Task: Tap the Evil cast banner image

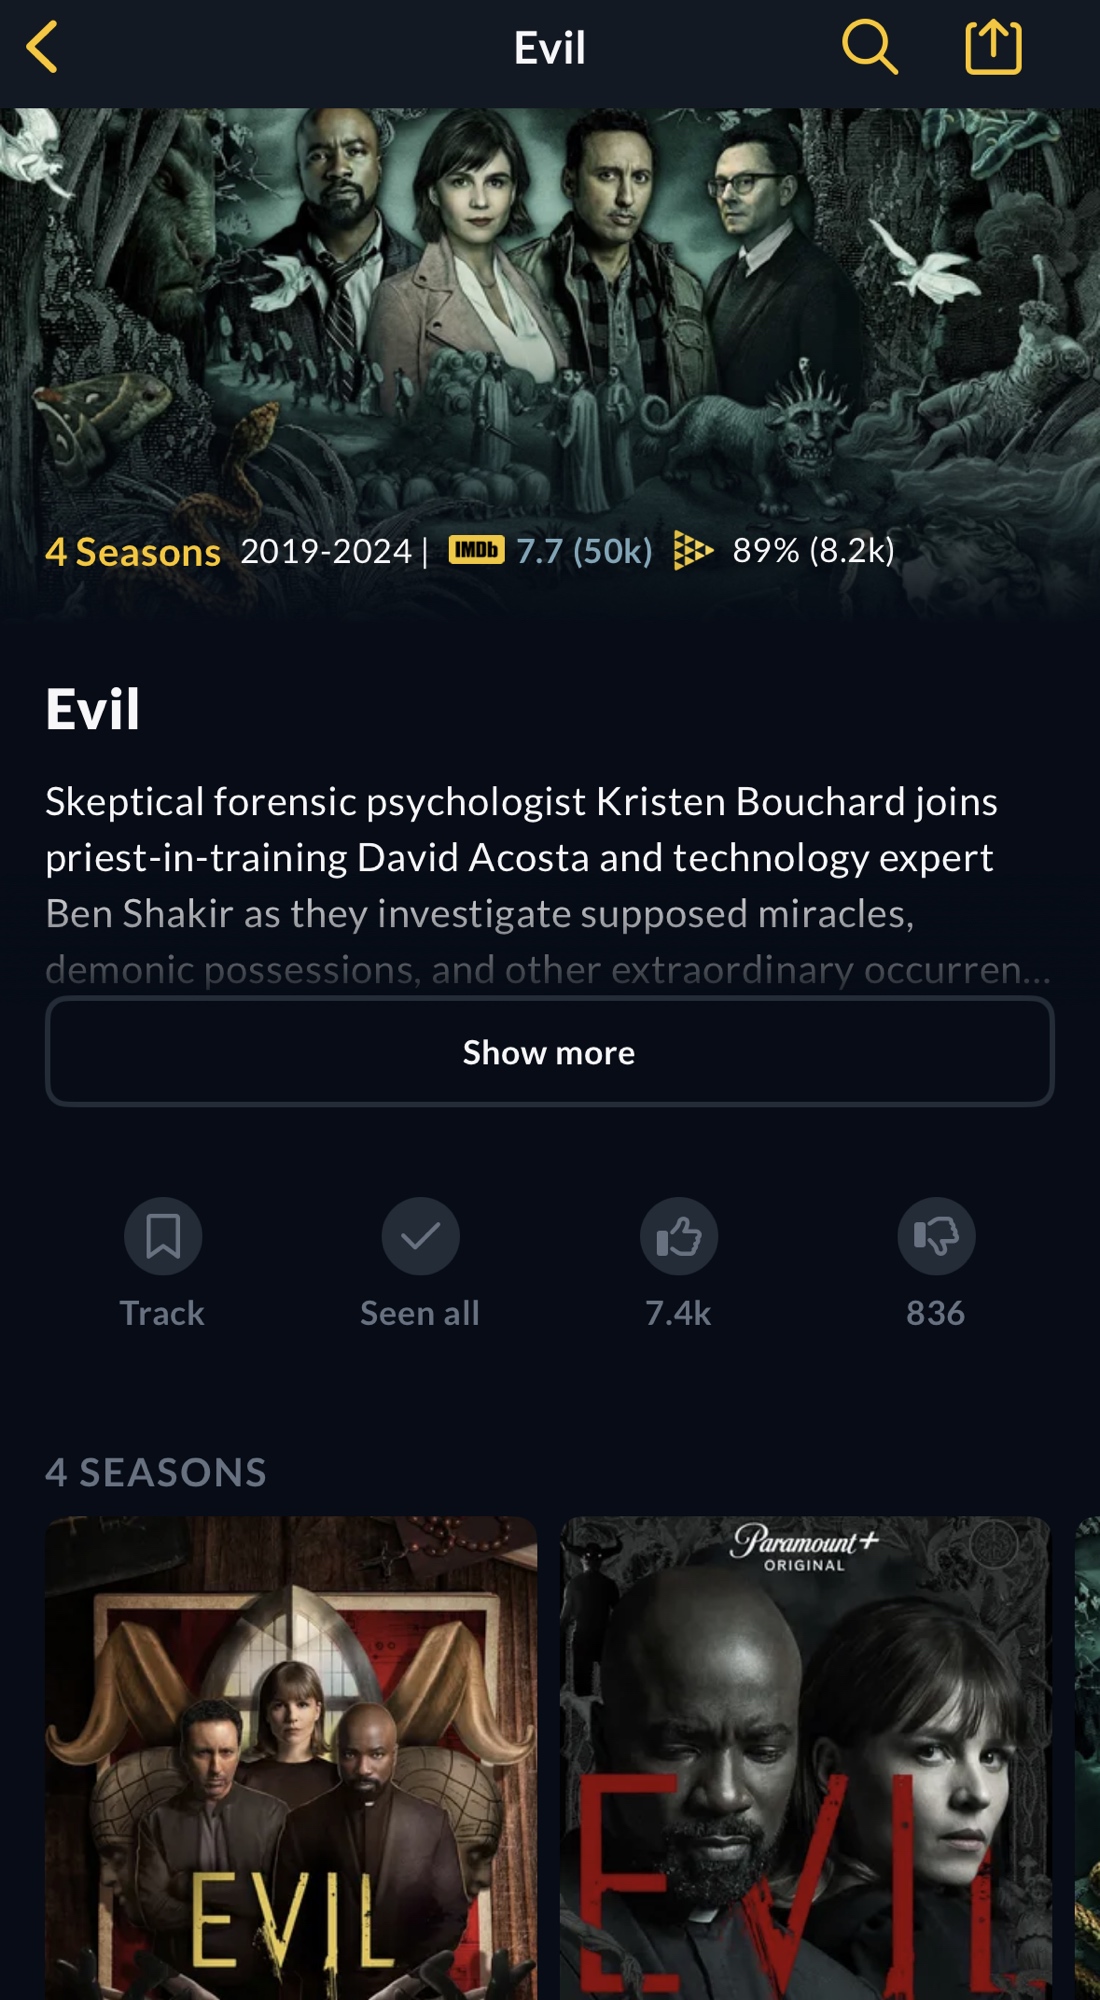Action: (550, 320)
